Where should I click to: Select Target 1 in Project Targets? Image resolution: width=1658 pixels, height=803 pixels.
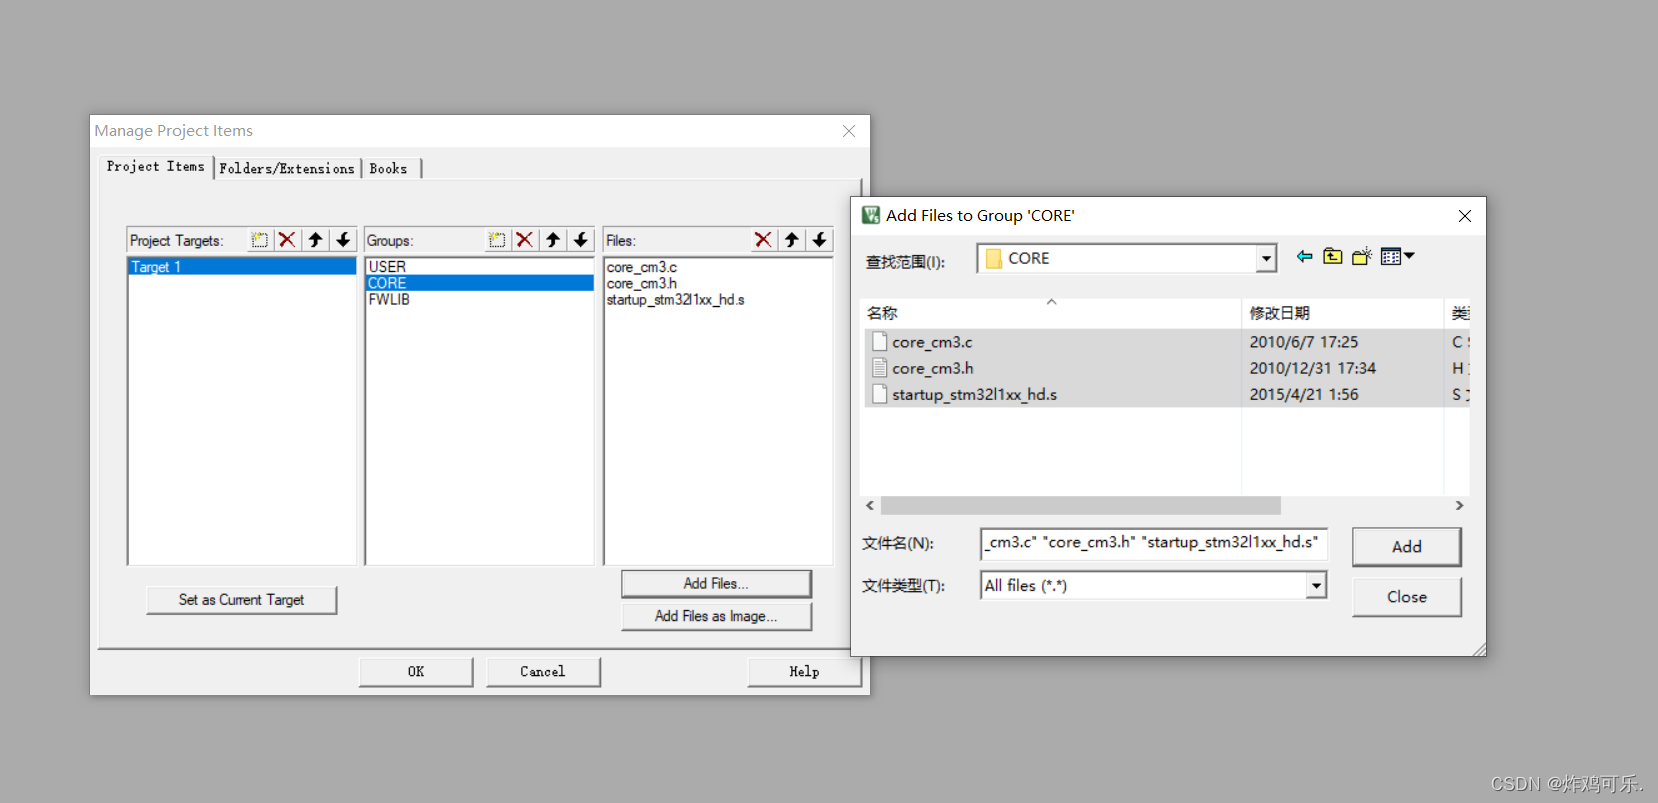(x=242, y=267)
